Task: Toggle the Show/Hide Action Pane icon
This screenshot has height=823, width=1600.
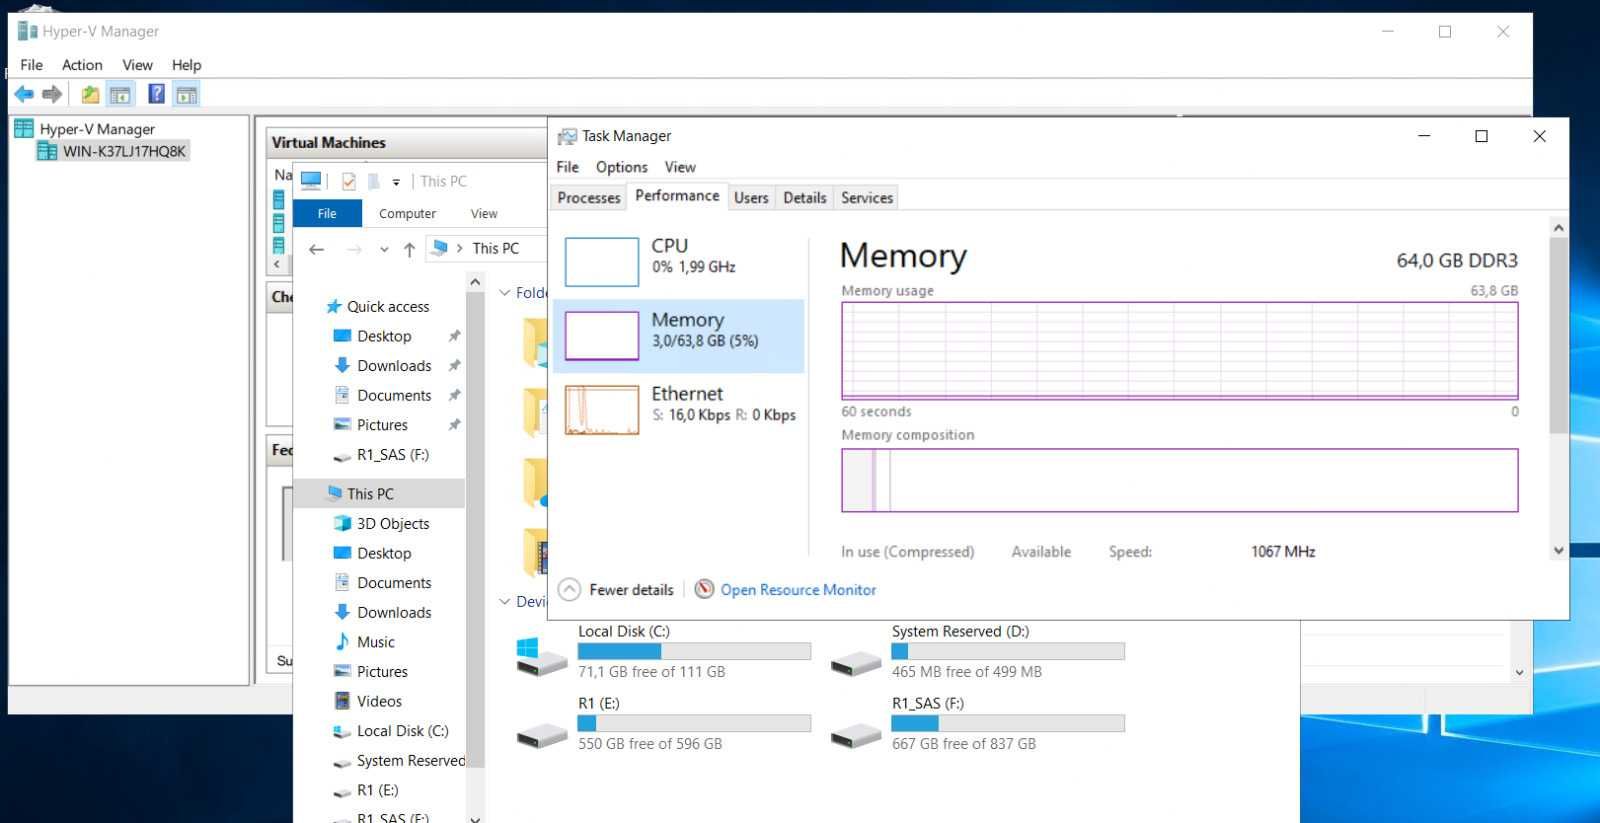Action: coord(186,95)
